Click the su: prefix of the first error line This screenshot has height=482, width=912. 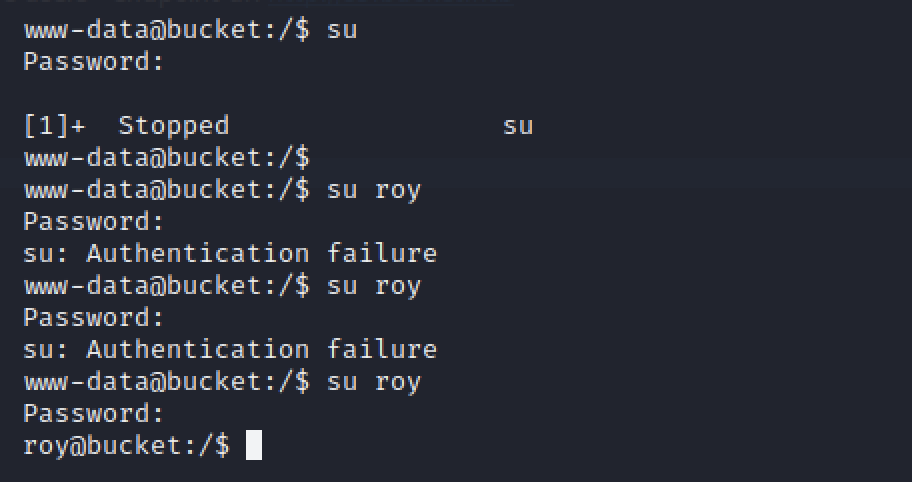(47, 254)
